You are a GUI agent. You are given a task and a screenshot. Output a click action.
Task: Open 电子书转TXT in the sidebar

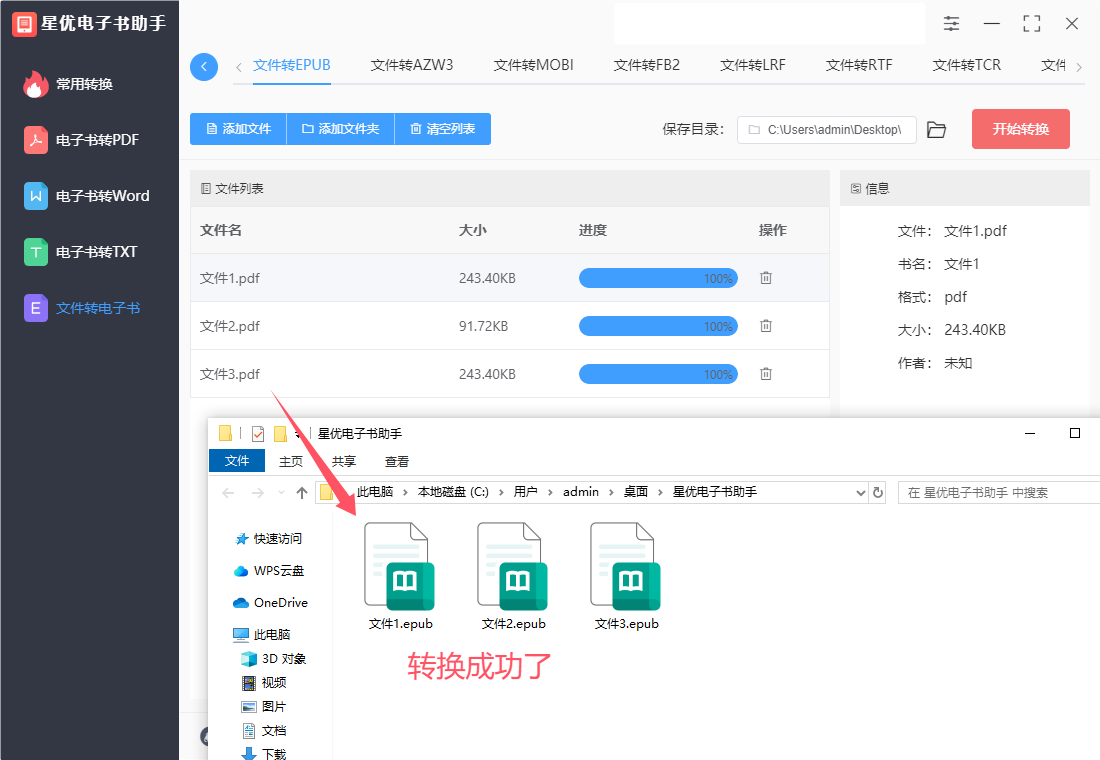click(x=81, y=252)
